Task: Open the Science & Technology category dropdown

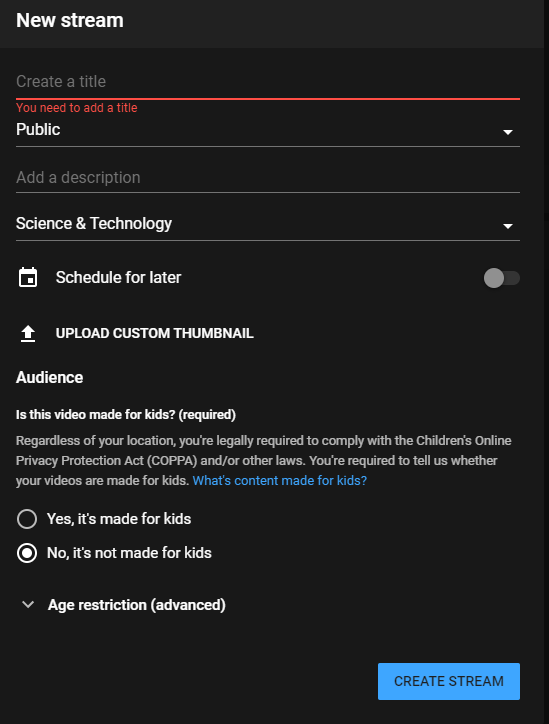Action: [268, 224]
